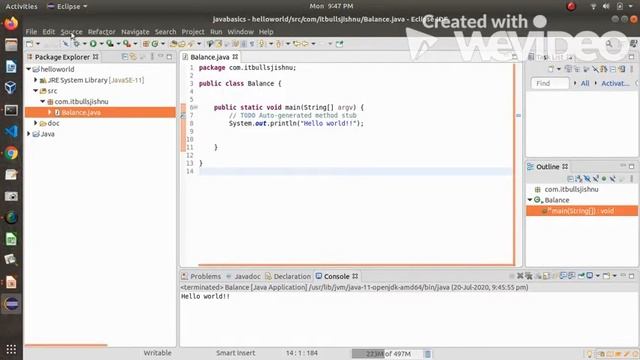
Task: Expand JRE System Library node
Action: [36, 80]
